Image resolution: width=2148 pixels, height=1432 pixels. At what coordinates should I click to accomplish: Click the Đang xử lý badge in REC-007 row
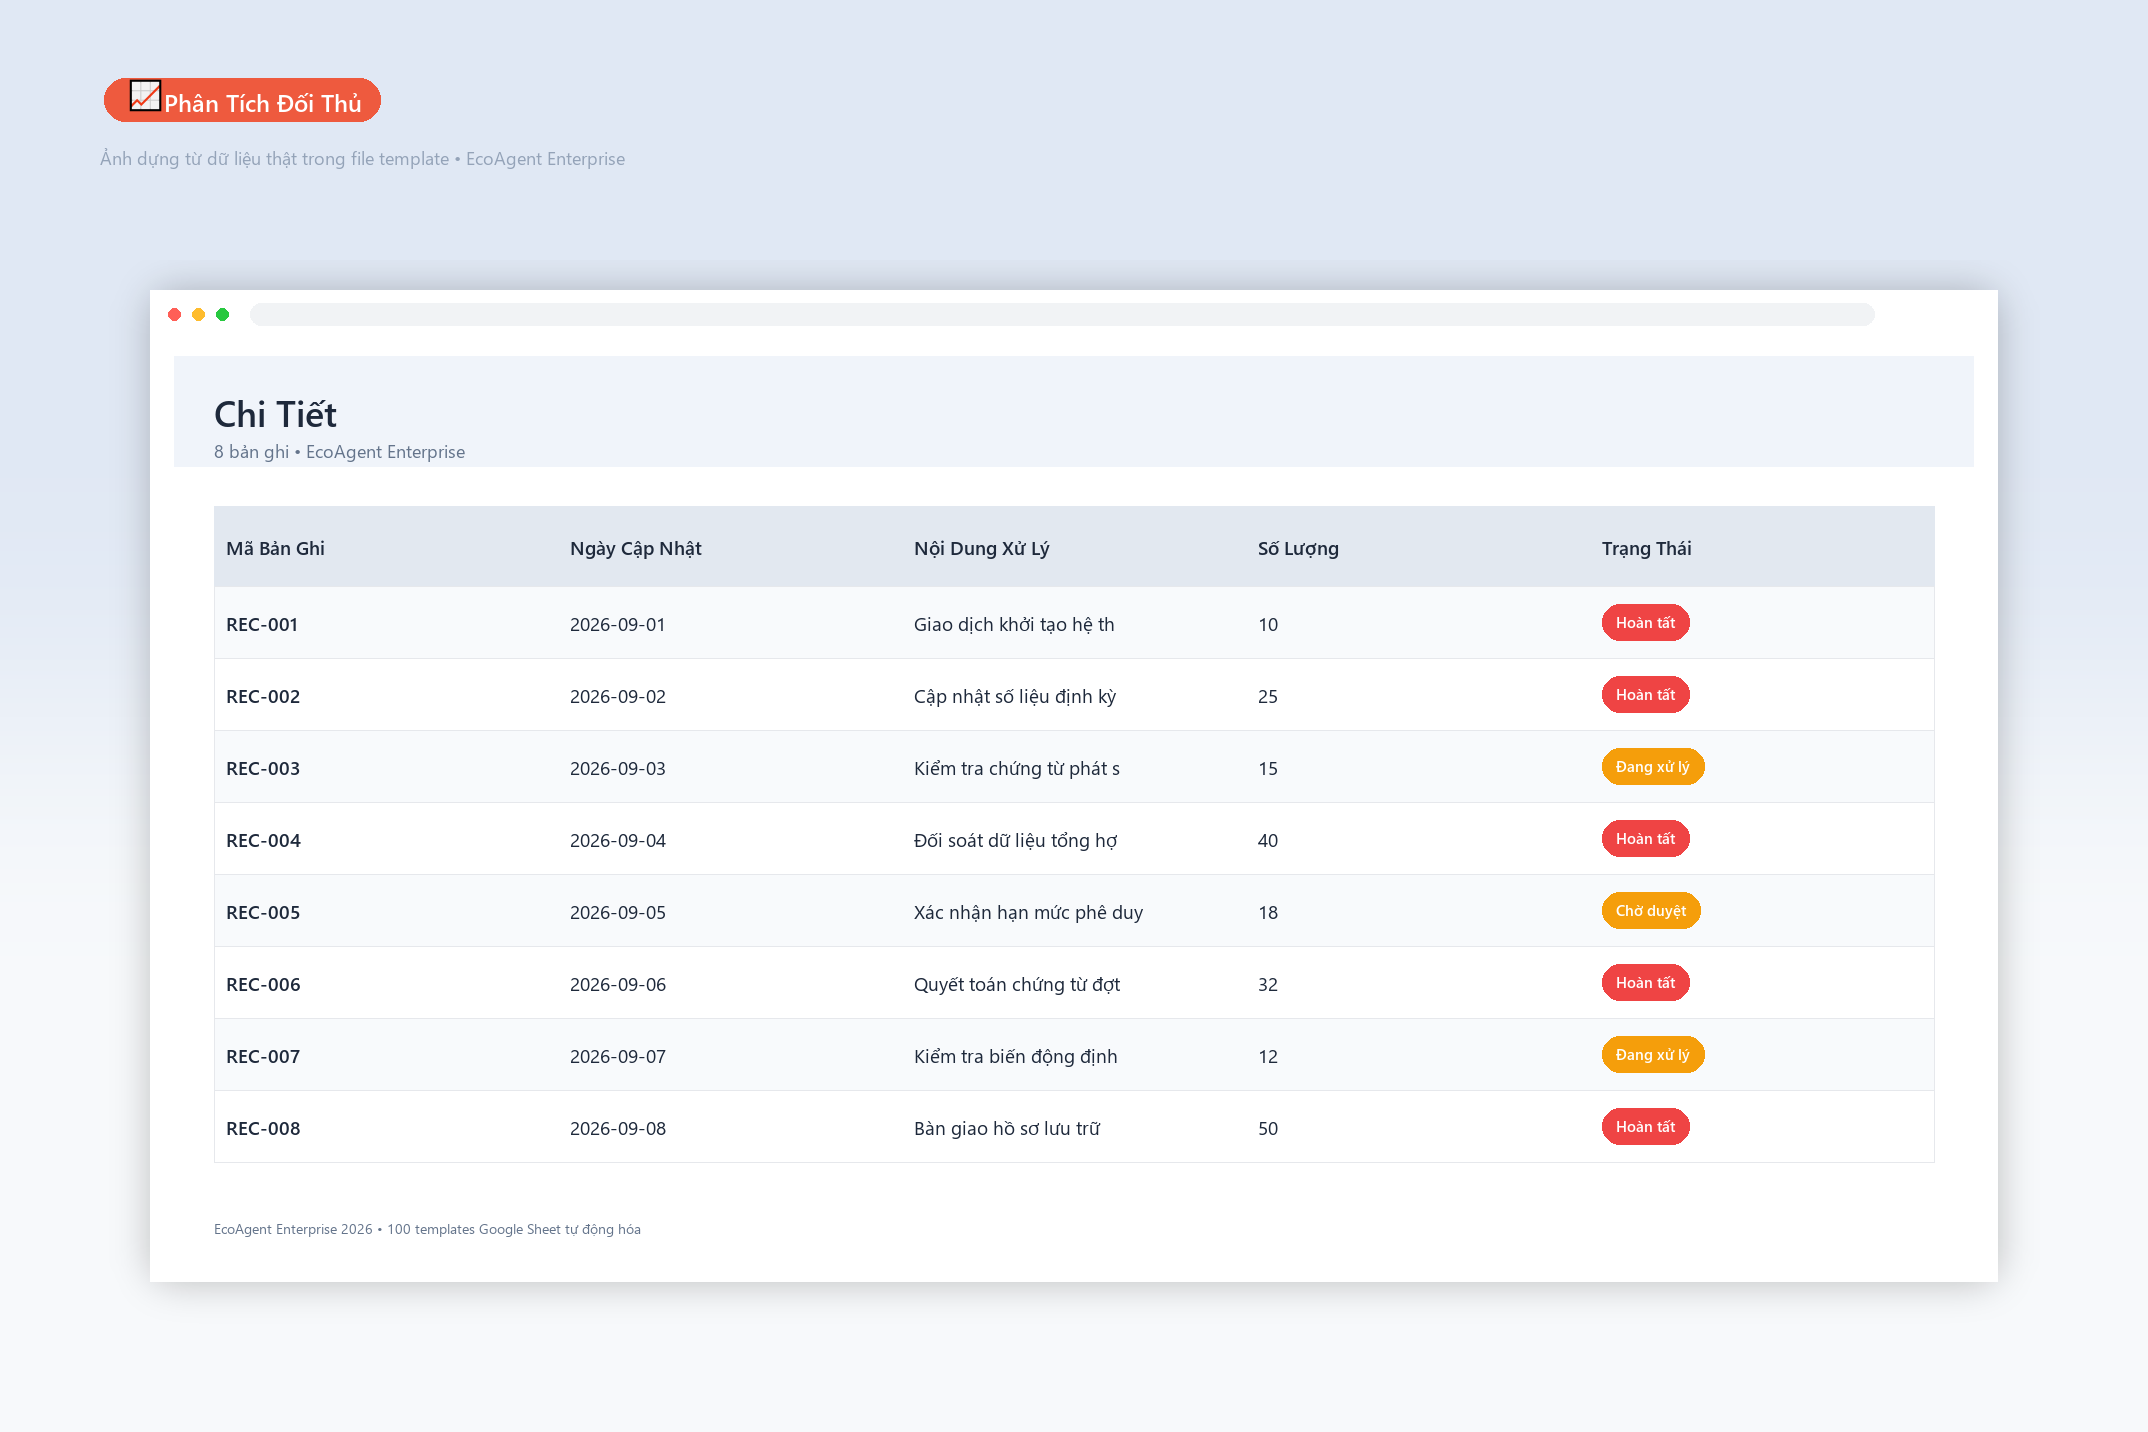click(1652, 1054)
